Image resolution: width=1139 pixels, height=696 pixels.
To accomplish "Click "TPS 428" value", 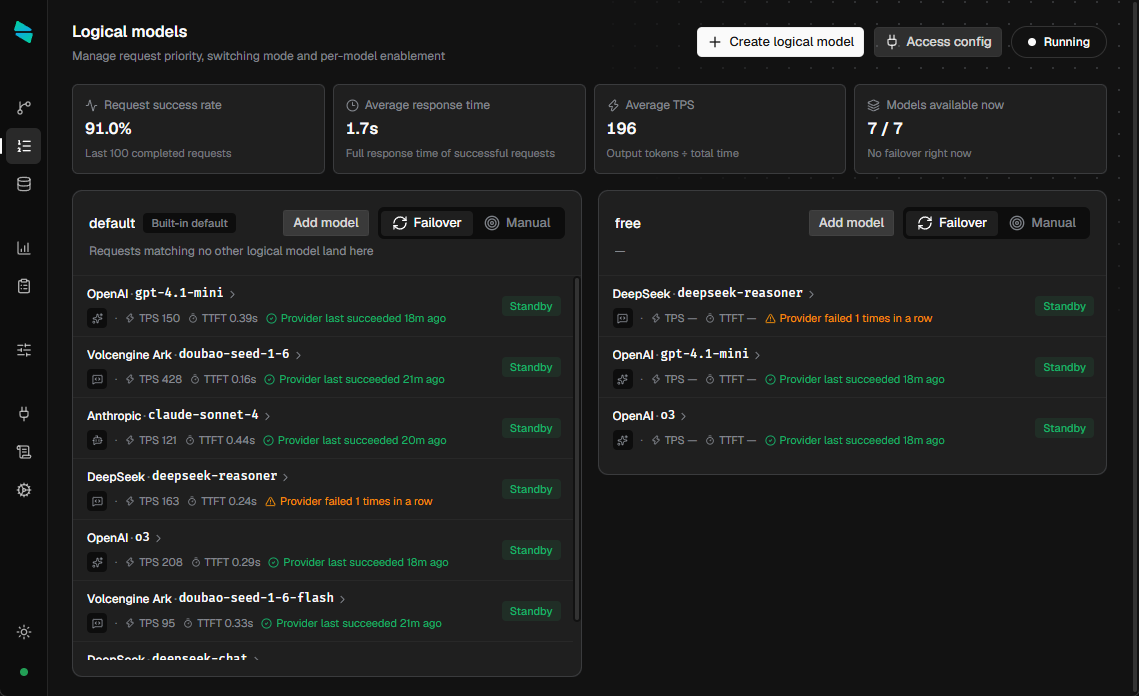I will tap(161, 379).
